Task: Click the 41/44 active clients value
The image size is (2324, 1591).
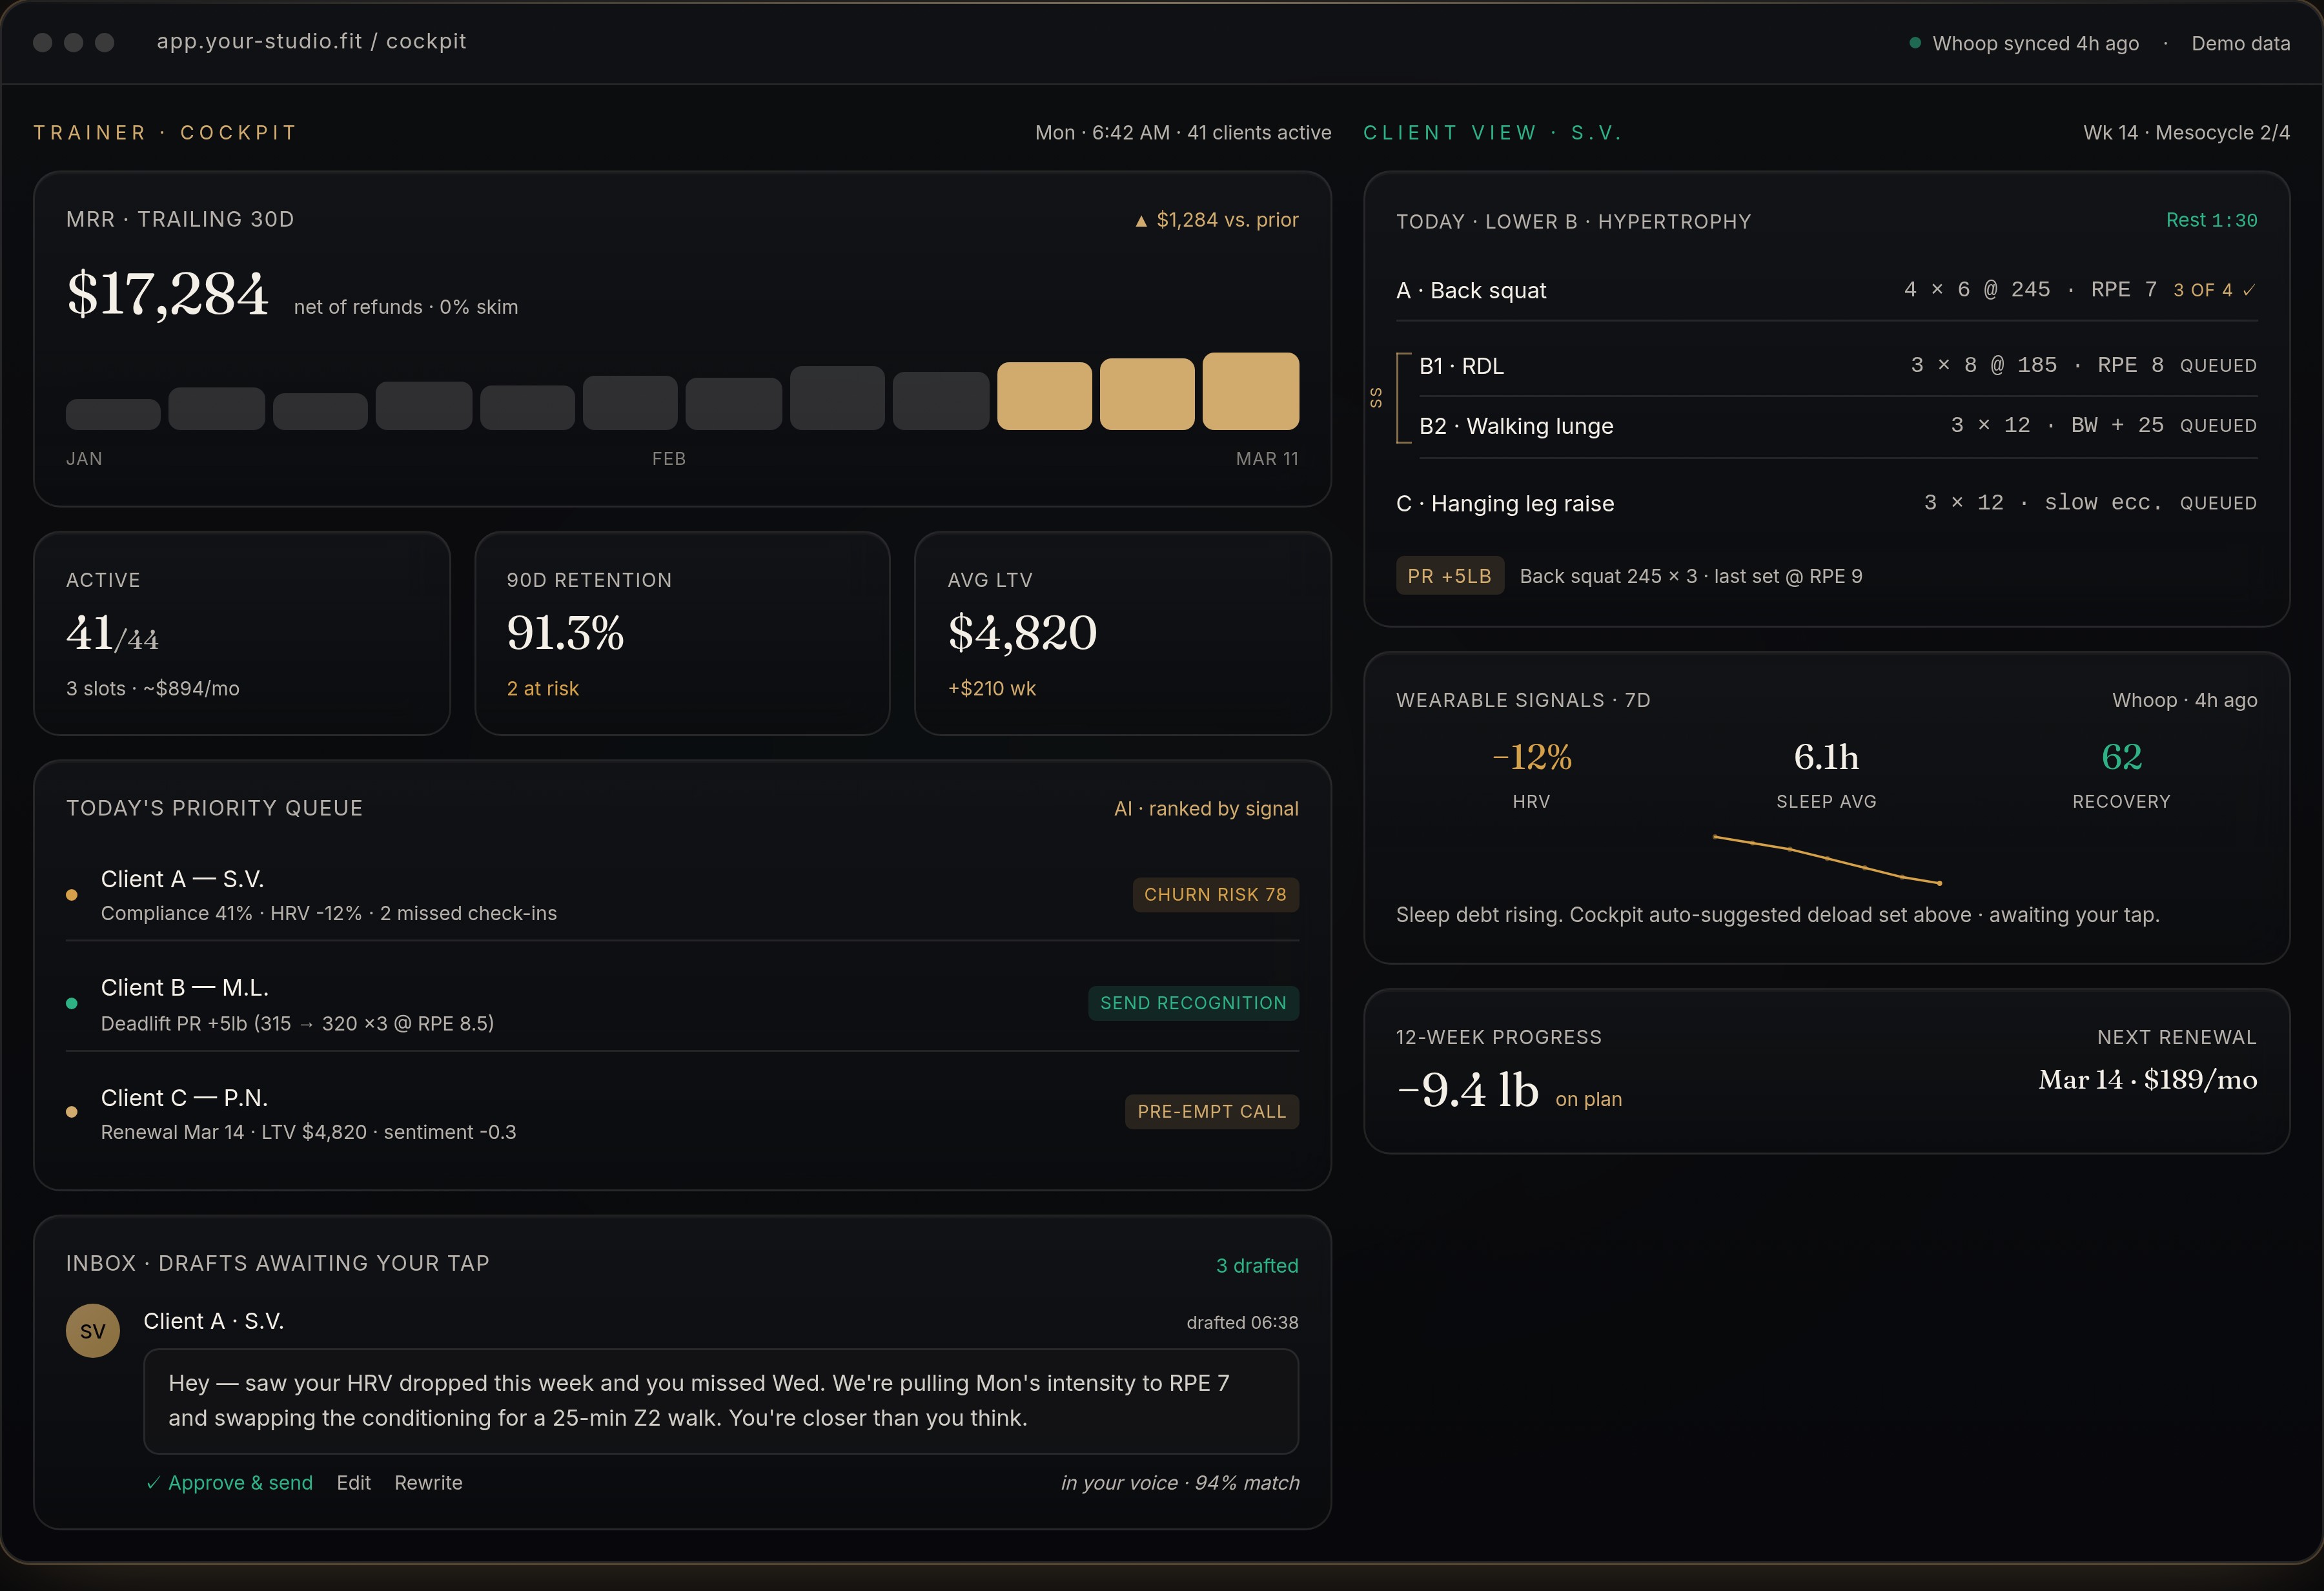Action: (x=112, y=633)
